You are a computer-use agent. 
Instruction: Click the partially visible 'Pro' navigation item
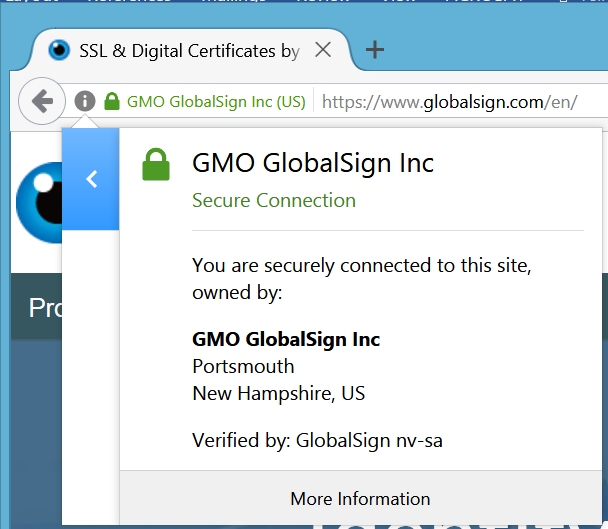tap(44, 307)
